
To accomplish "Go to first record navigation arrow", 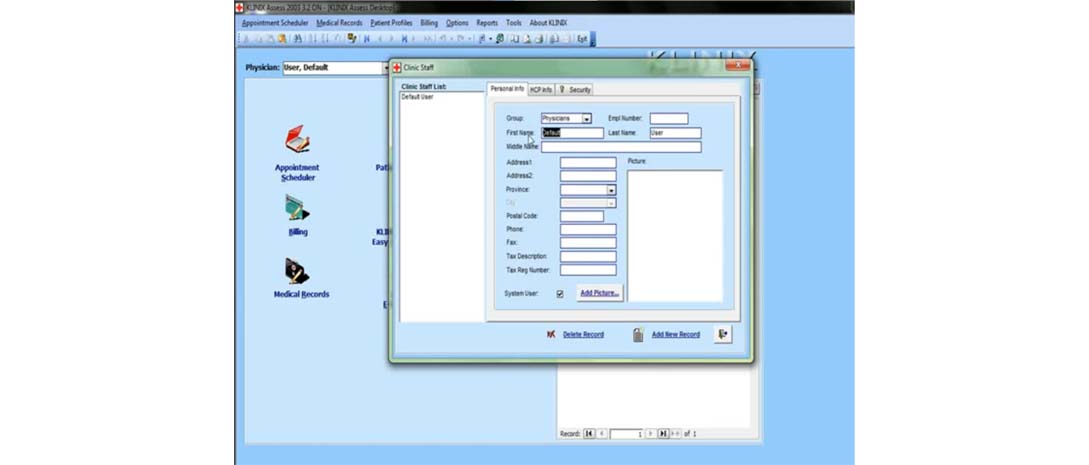I will coord(589,433).
